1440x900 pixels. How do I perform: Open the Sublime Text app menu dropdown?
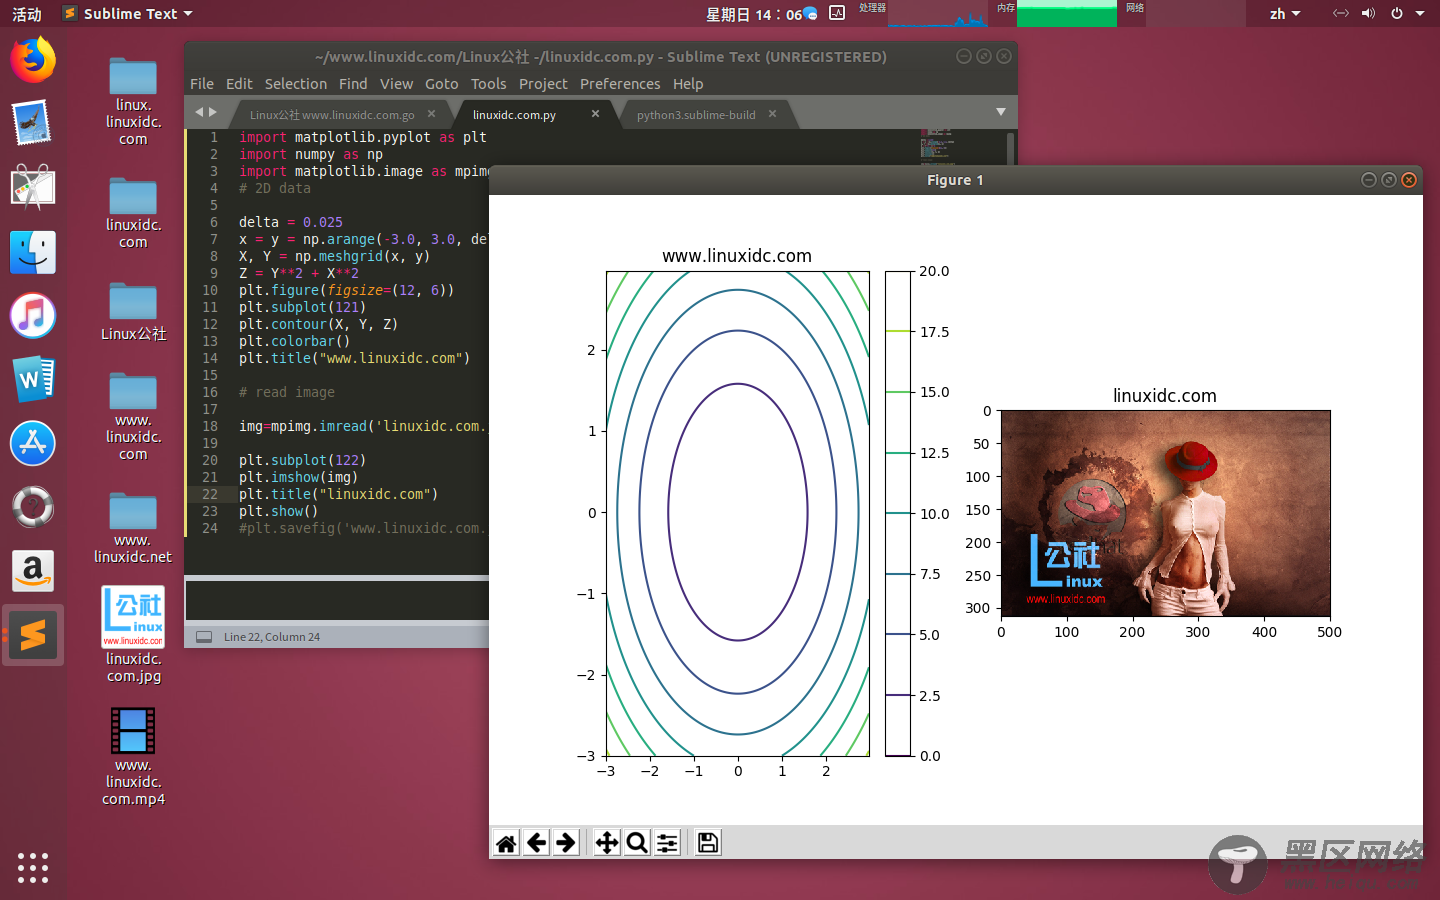click(128, 14)
